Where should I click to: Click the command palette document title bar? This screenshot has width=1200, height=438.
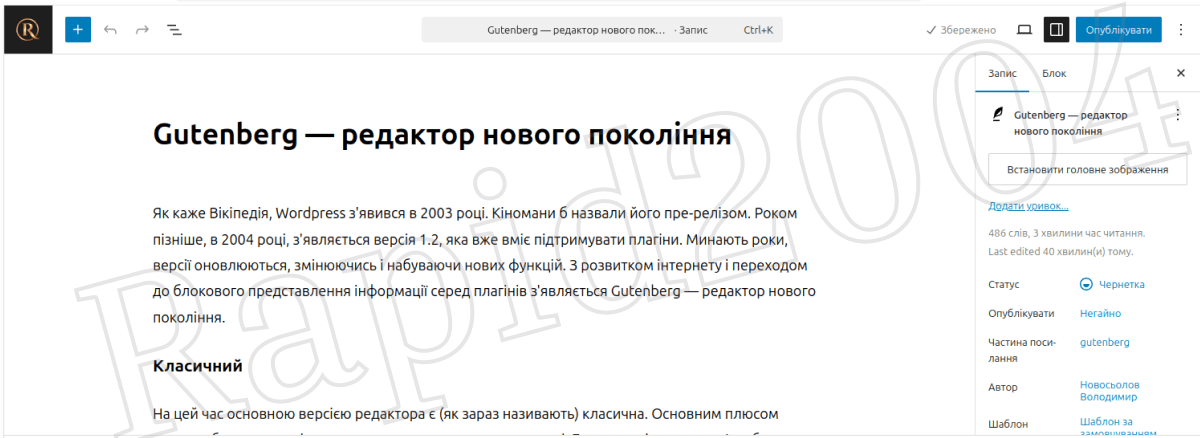click(x=601, y=30)
